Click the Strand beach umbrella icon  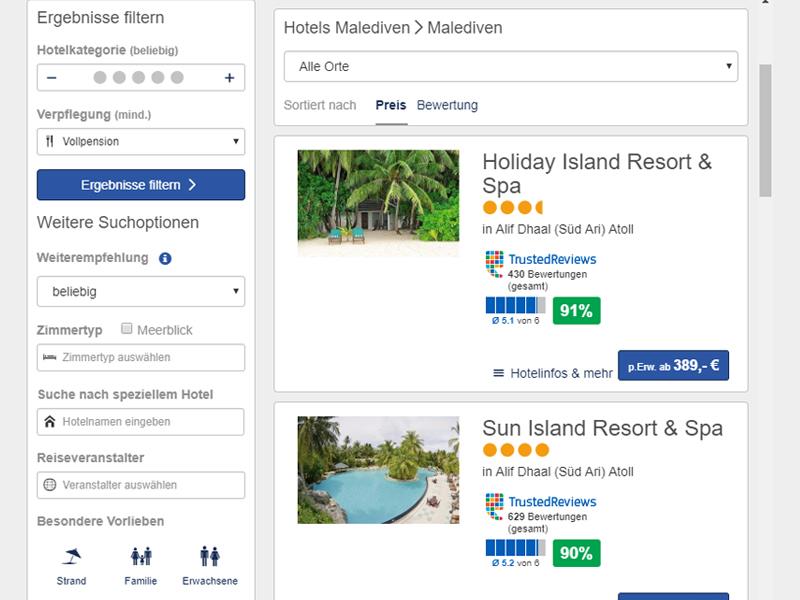(71, 556)
